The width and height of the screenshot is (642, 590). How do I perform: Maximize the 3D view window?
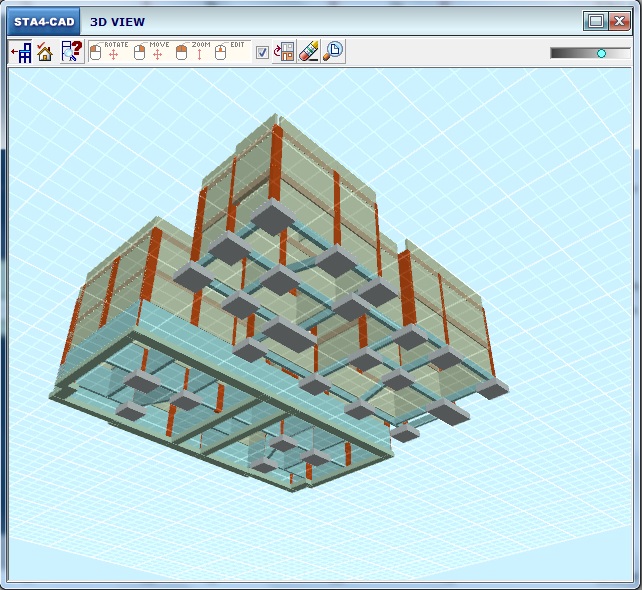pyautogui.click(x=596, y=21)
